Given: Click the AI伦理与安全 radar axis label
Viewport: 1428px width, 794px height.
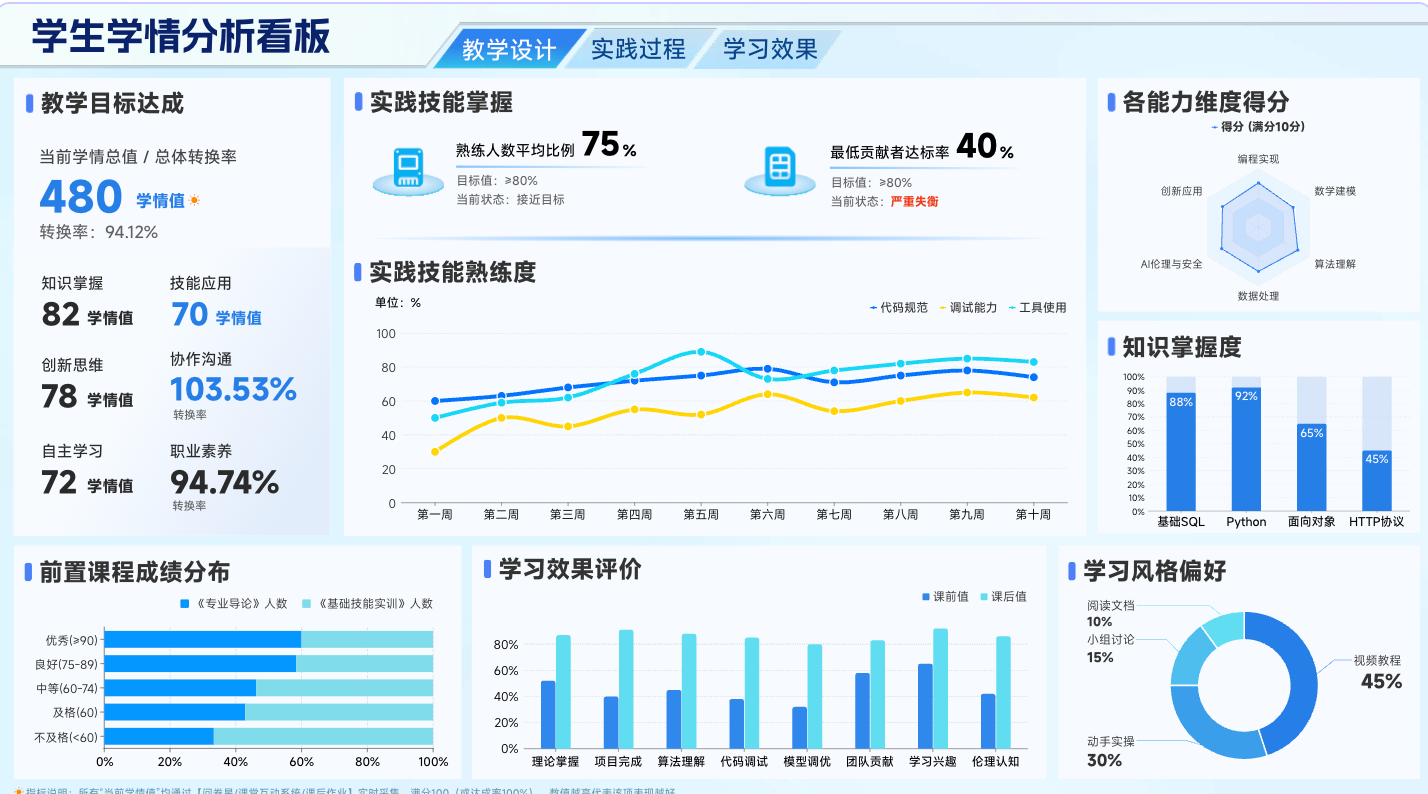Looking at the screenshot, I should coord(1172,264).
